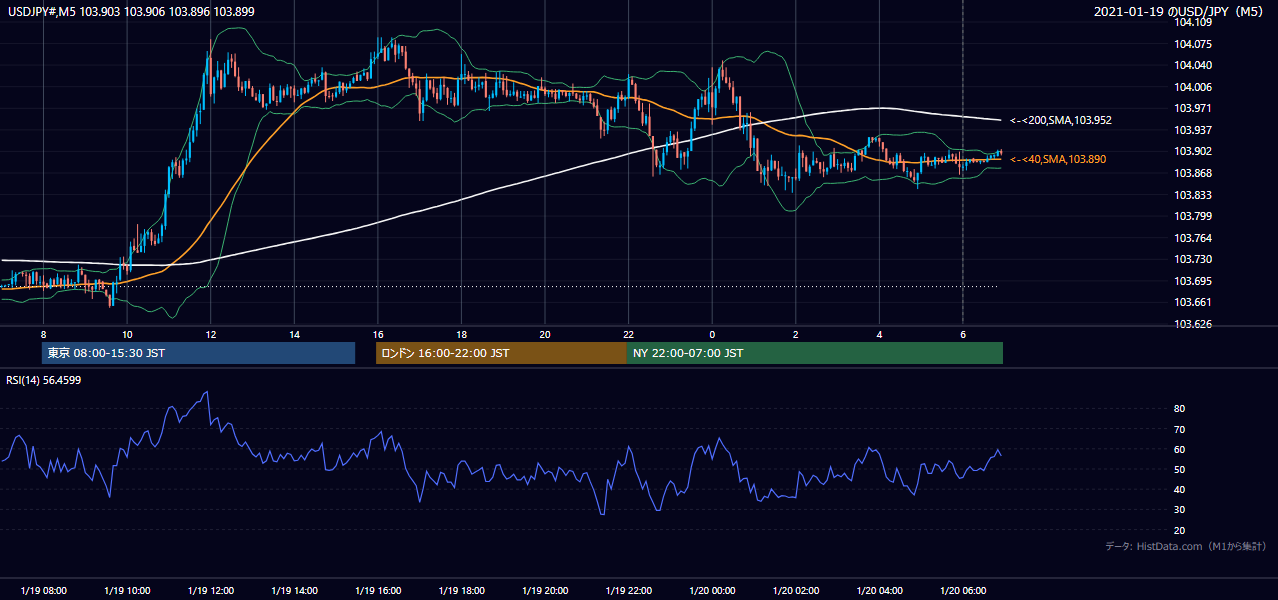The height and width of the screenshot is (600, 1278).
Task: Click price axis value 104.040
Action: click(x=1195, y=66)
